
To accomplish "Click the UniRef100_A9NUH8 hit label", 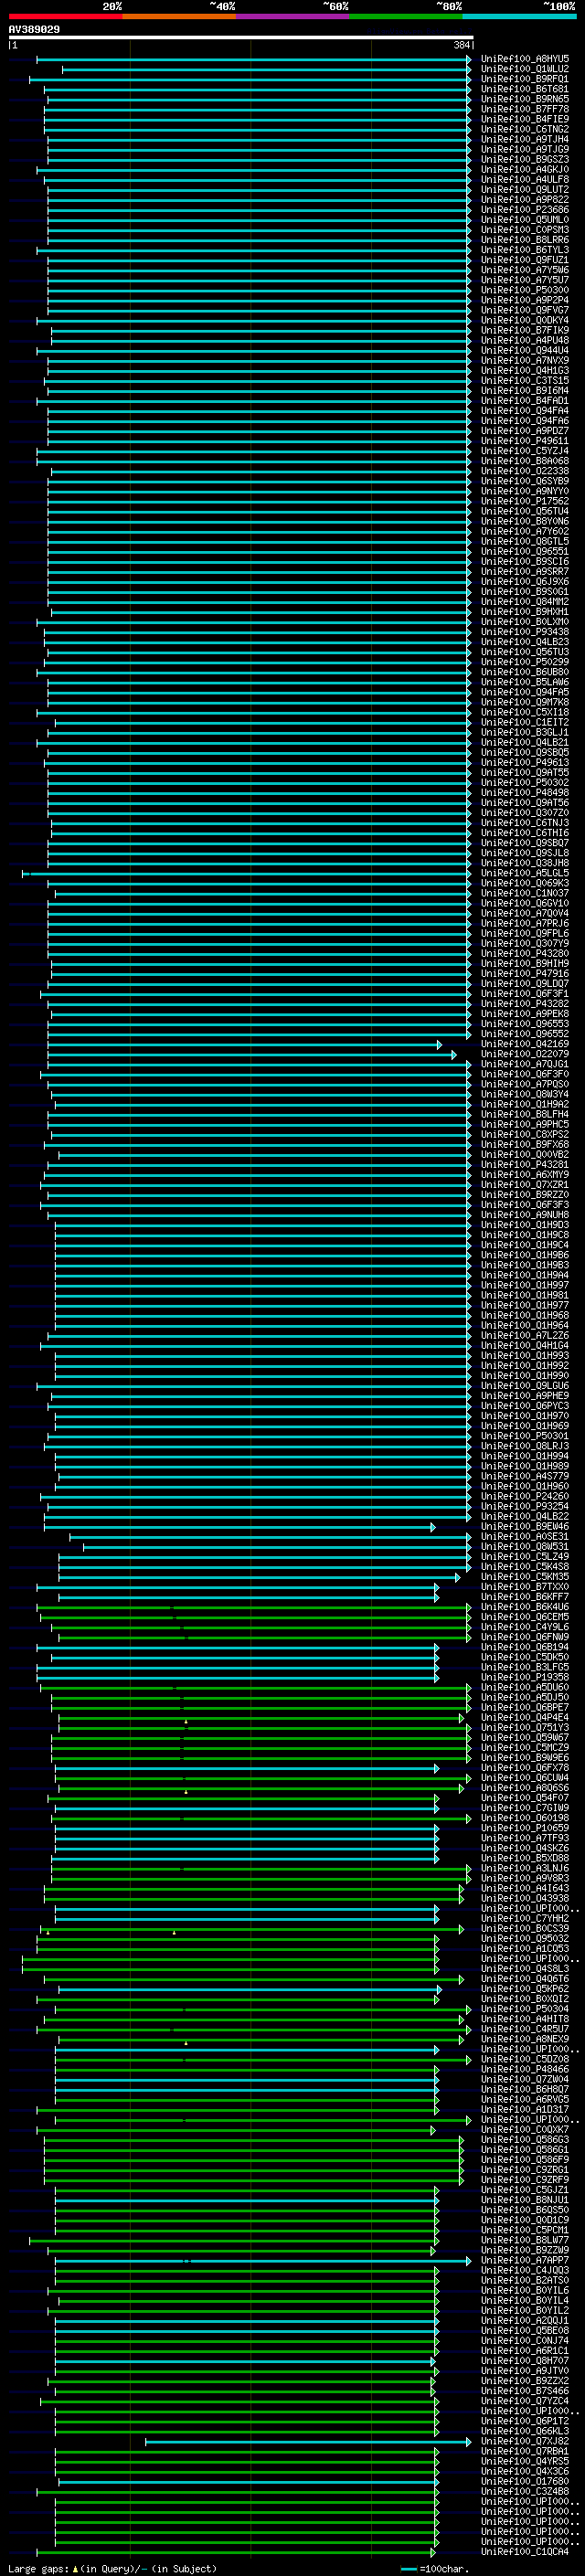I will point(525,1215).
